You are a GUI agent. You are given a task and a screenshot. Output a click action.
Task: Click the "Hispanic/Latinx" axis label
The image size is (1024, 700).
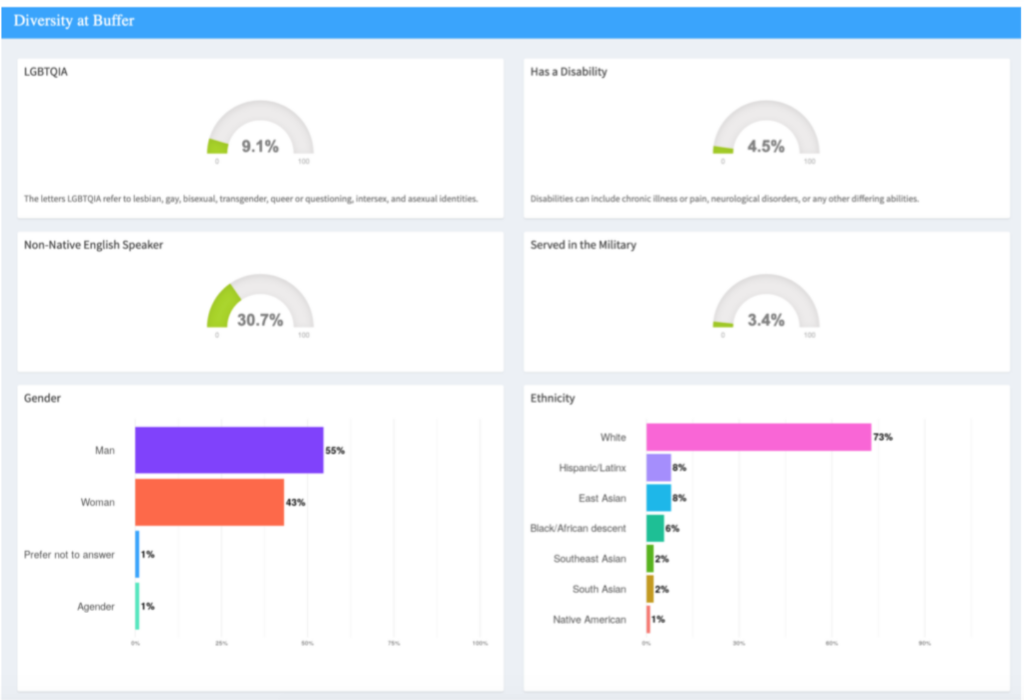click(592, 468)
